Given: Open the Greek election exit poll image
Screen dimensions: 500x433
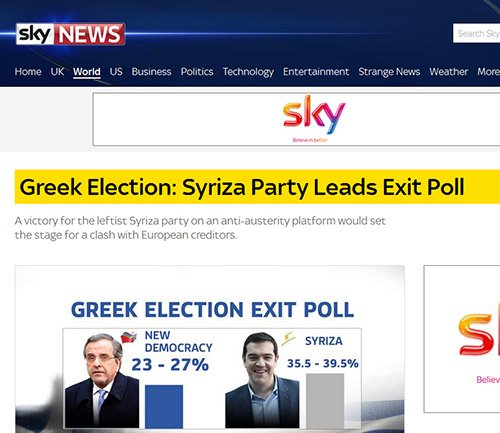Looking at the screenshot, I should tap(210, 349).
